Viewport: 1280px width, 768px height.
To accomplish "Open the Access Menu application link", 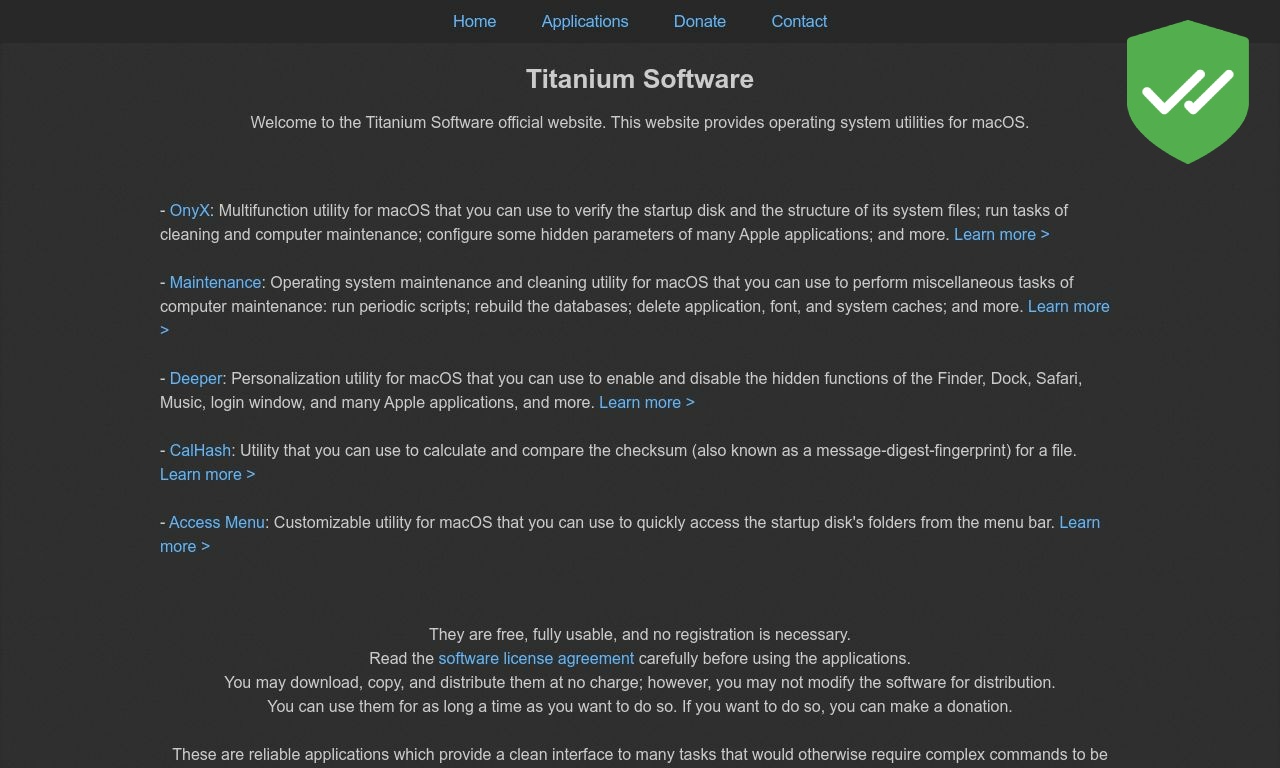I will (217, 522).
